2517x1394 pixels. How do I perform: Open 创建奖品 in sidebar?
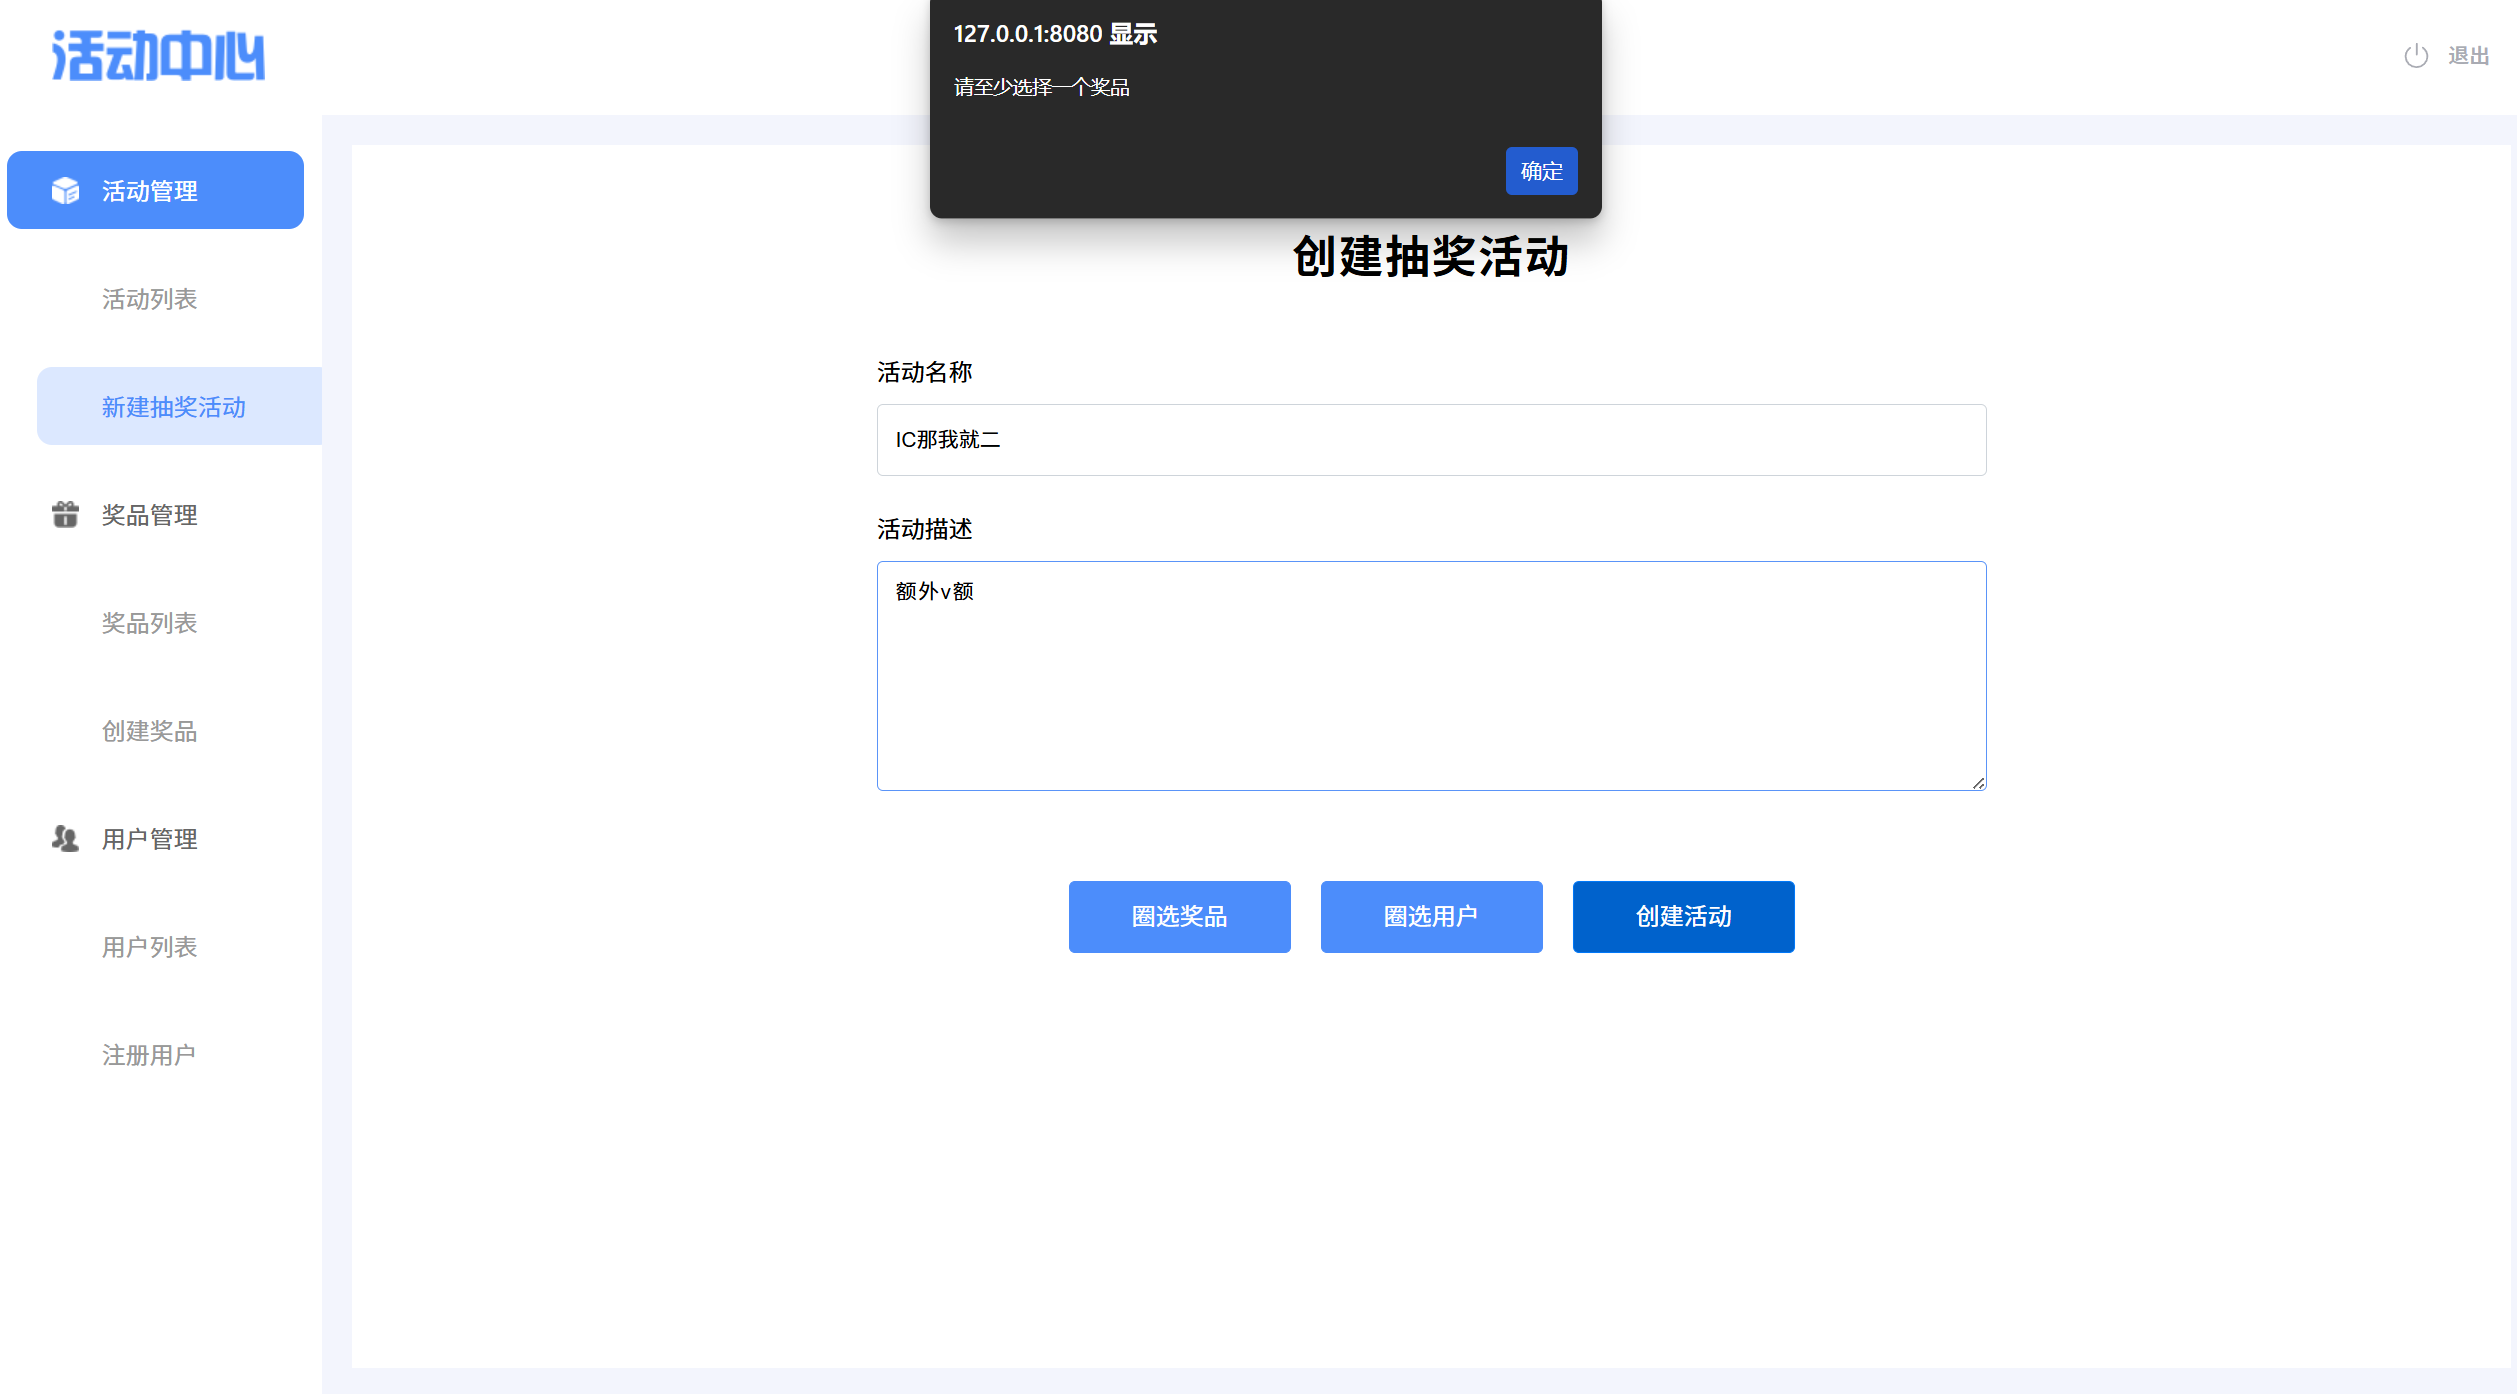150,731
